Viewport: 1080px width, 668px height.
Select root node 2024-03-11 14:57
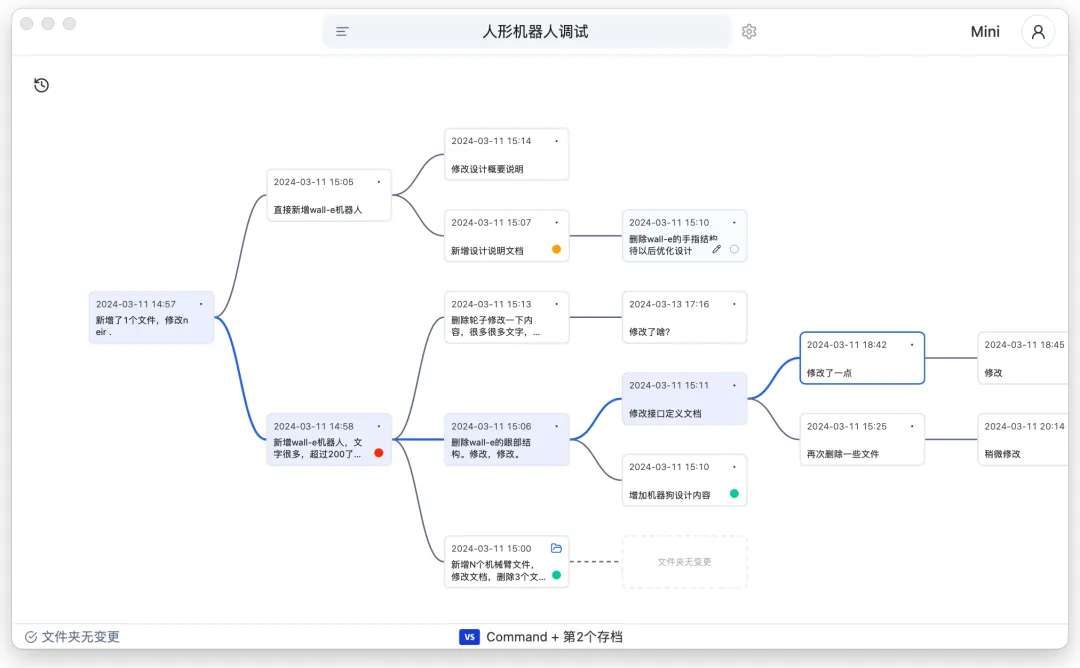[x=152, y=317]
